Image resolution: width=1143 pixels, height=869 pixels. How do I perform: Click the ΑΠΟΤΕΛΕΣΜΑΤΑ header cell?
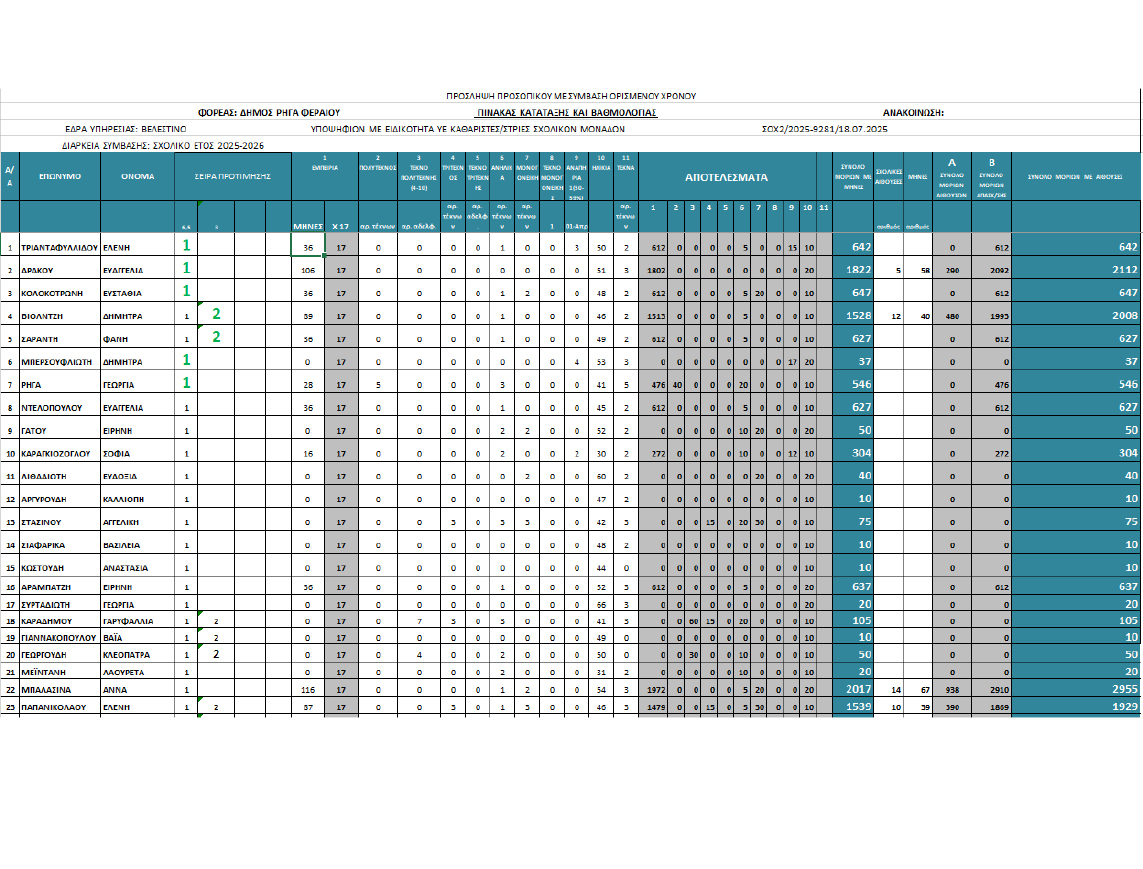725,176
